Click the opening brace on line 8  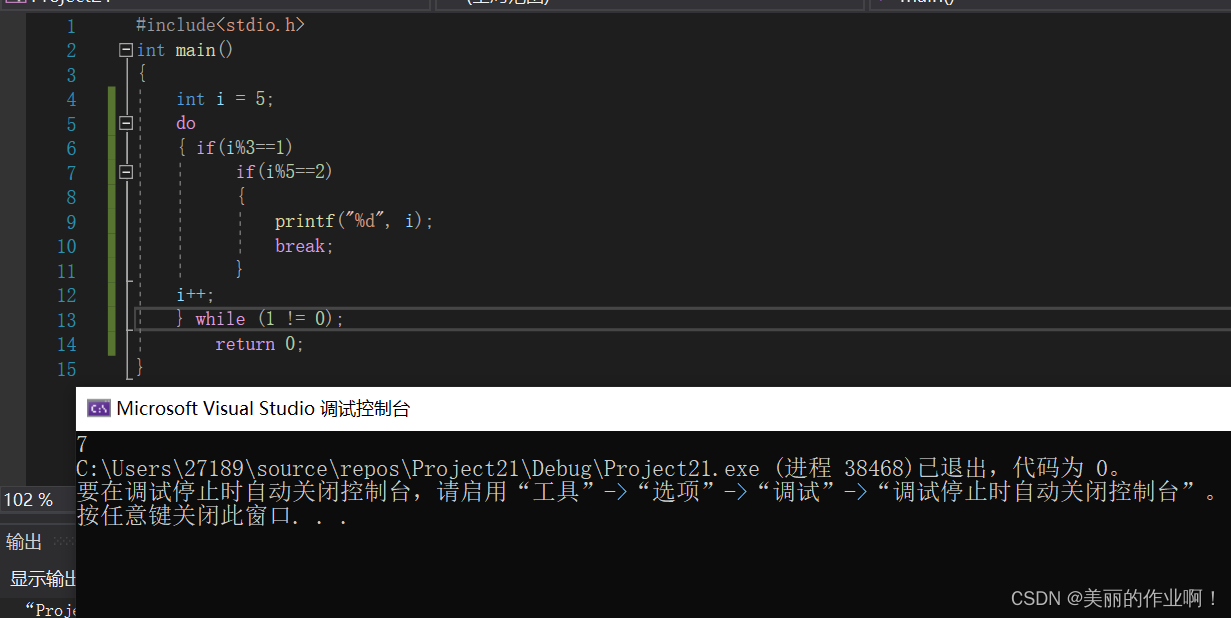coord(241,197)
